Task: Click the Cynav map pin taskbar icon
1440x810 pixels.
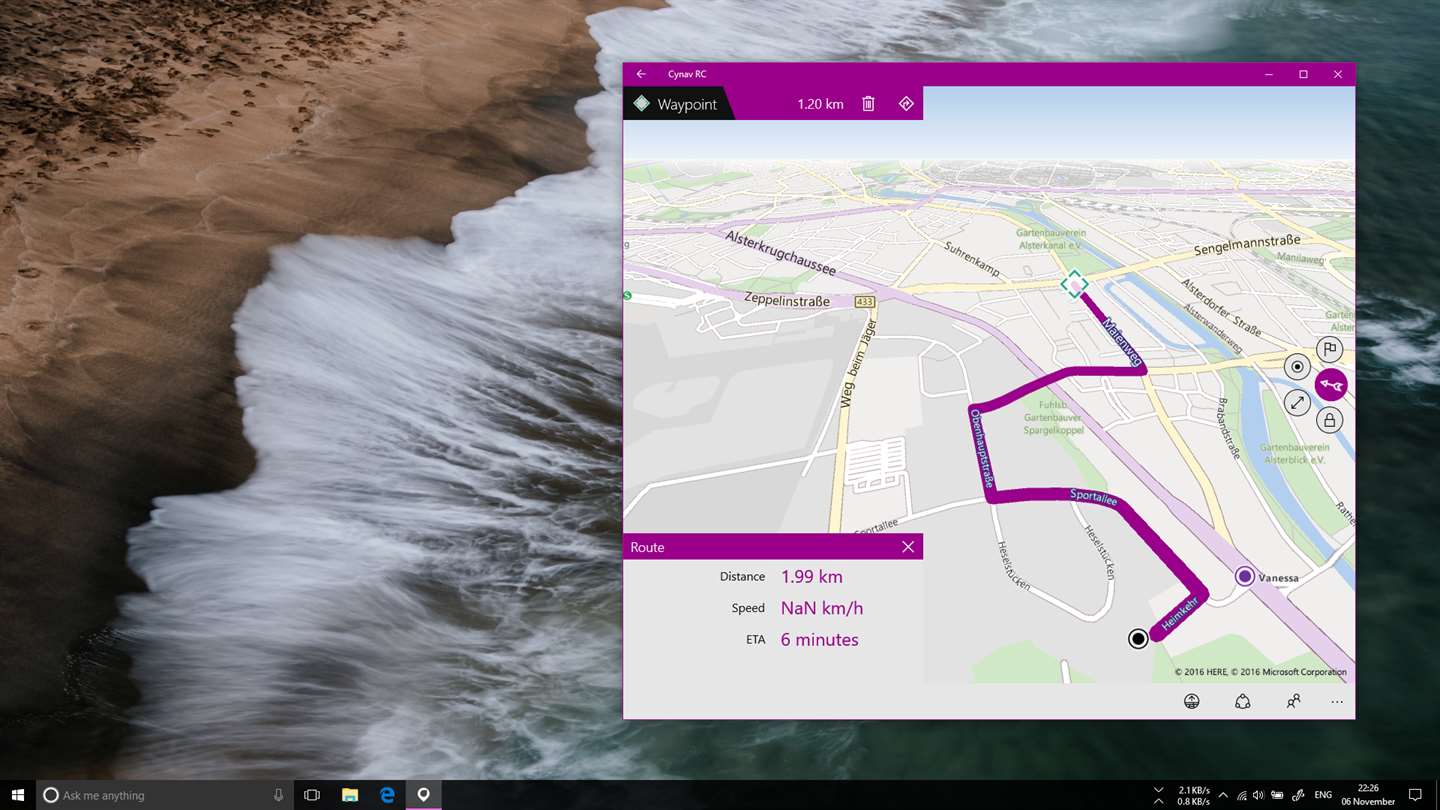Action: pyautogui.click(x=424, y=795)
